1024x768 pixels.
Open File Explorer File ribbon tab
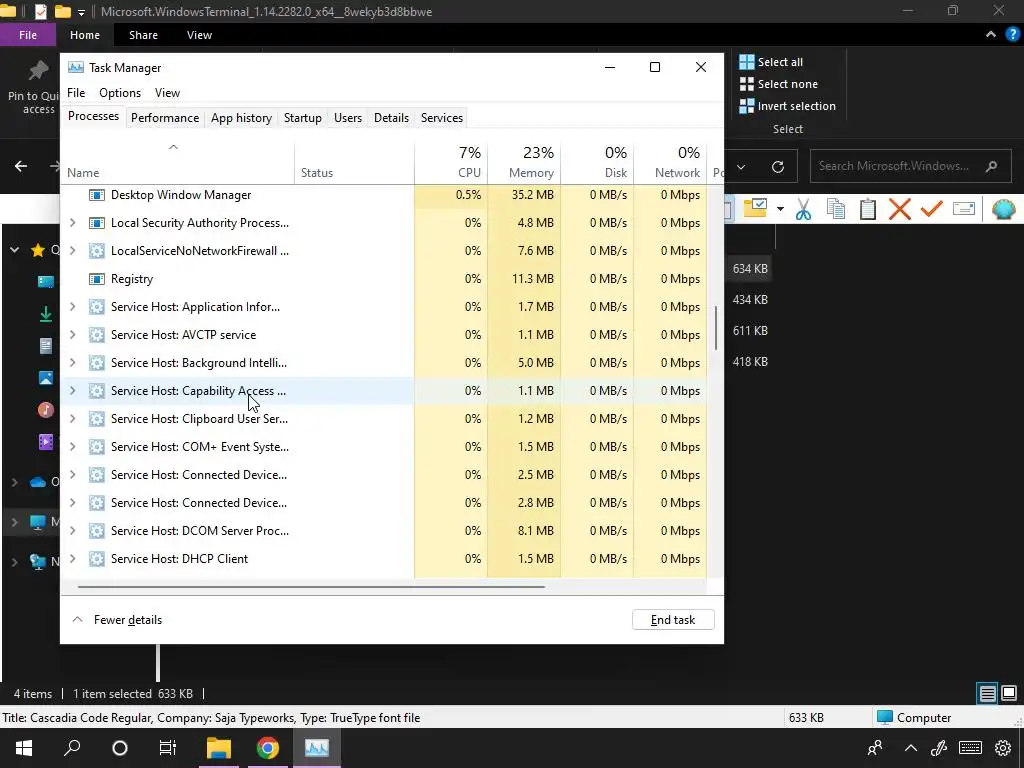tap(27, 35)
